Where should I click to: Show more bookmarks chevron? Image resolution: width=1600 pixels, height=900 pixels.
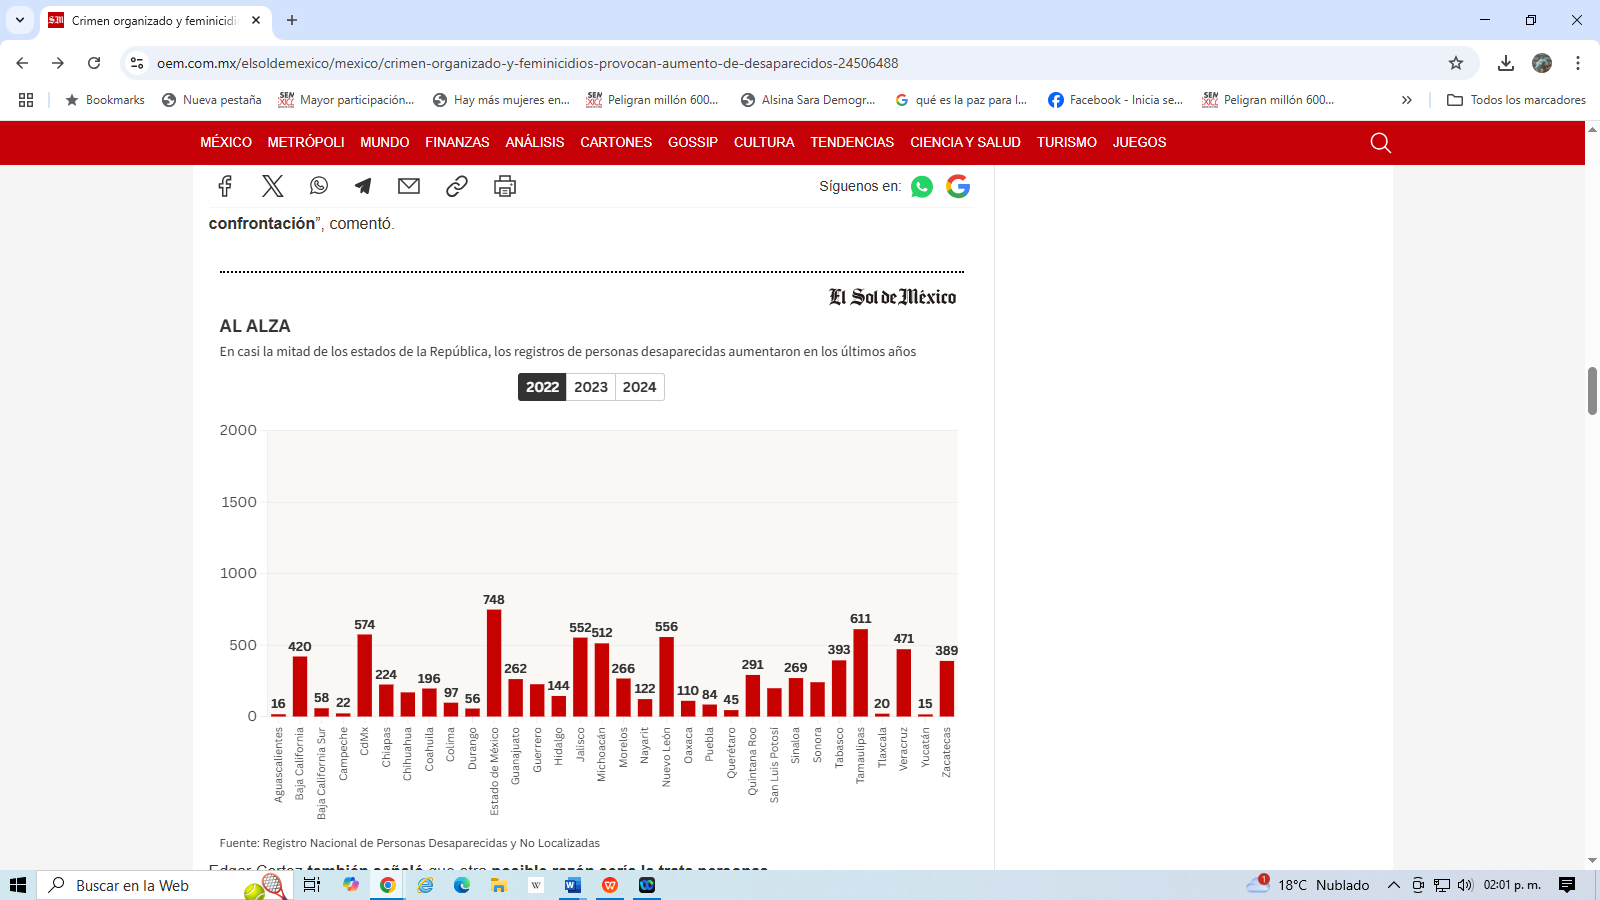coord(1407,100)
